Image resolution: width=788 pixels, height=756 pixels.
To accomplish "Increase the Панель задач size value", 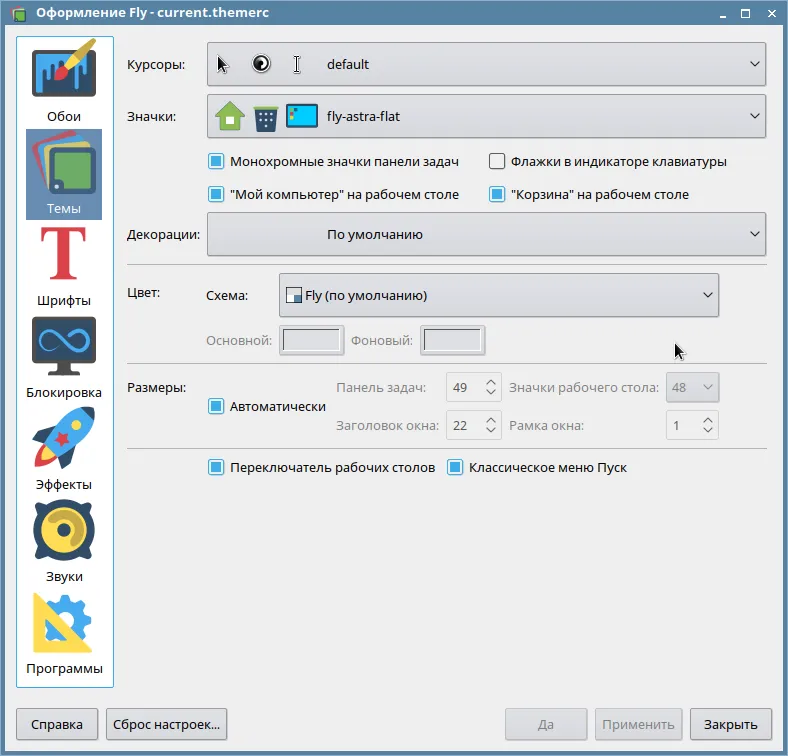I will 491,383.
